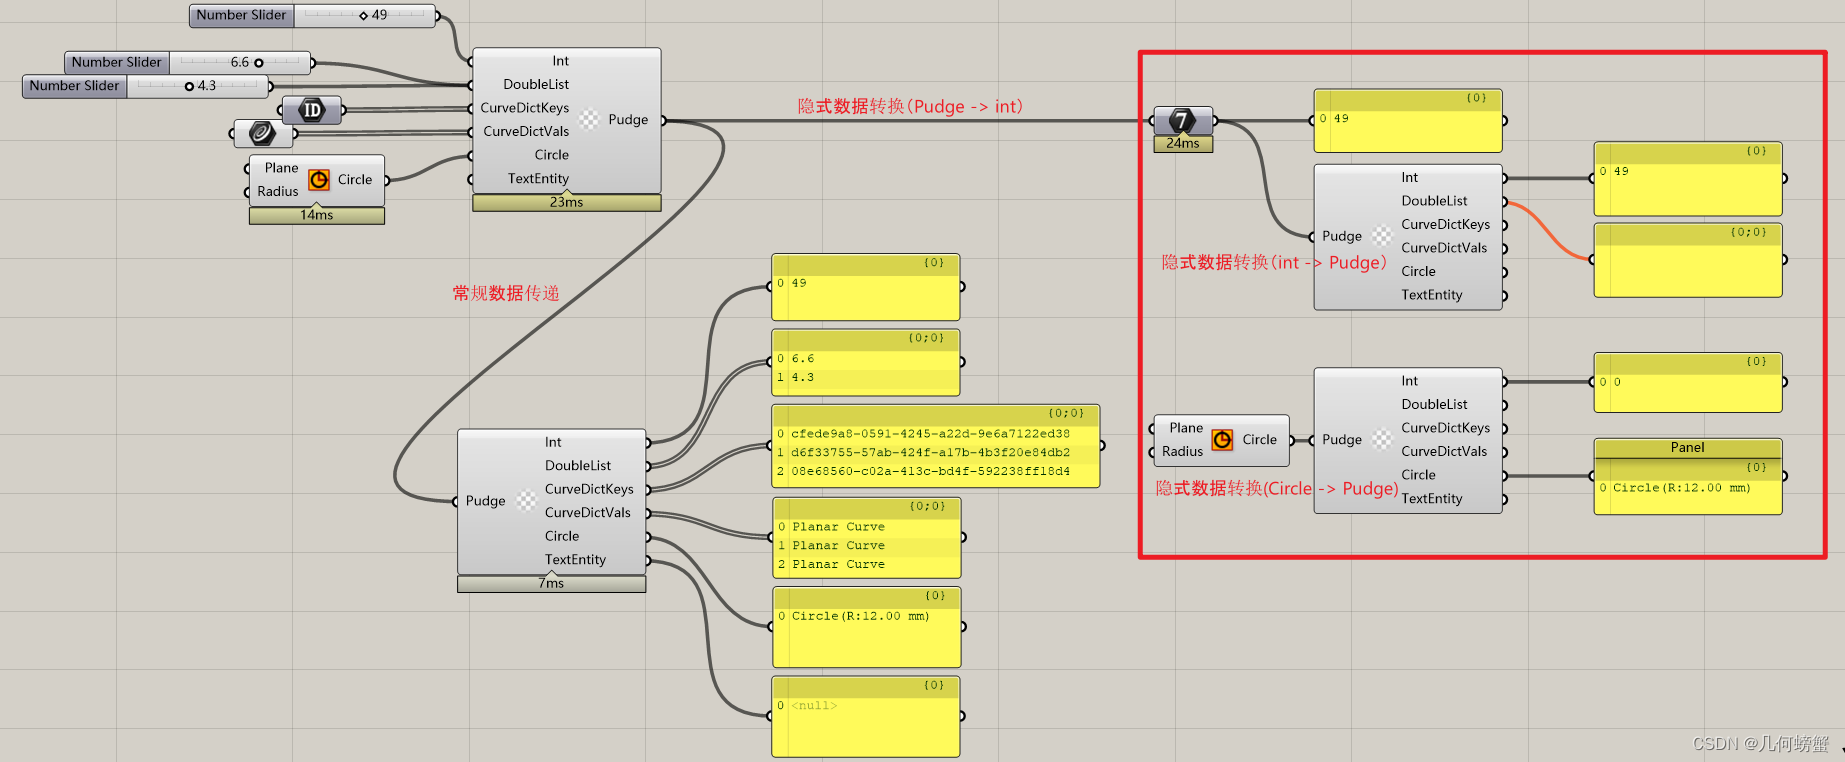Select the Planar Curve row with index 2
The height and width of the screenshot is (762, 1845).
coord(866,564)
